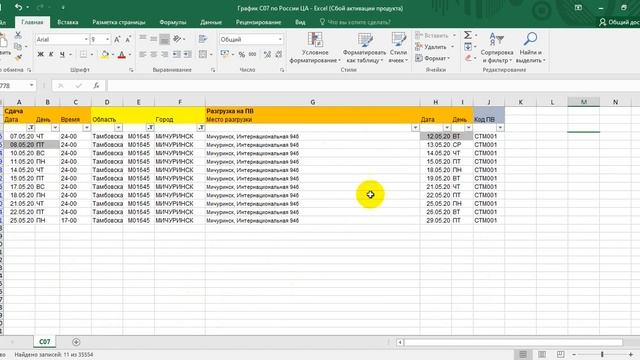
Task: Open the Общий number format dropdown
Action: [280, 40]
